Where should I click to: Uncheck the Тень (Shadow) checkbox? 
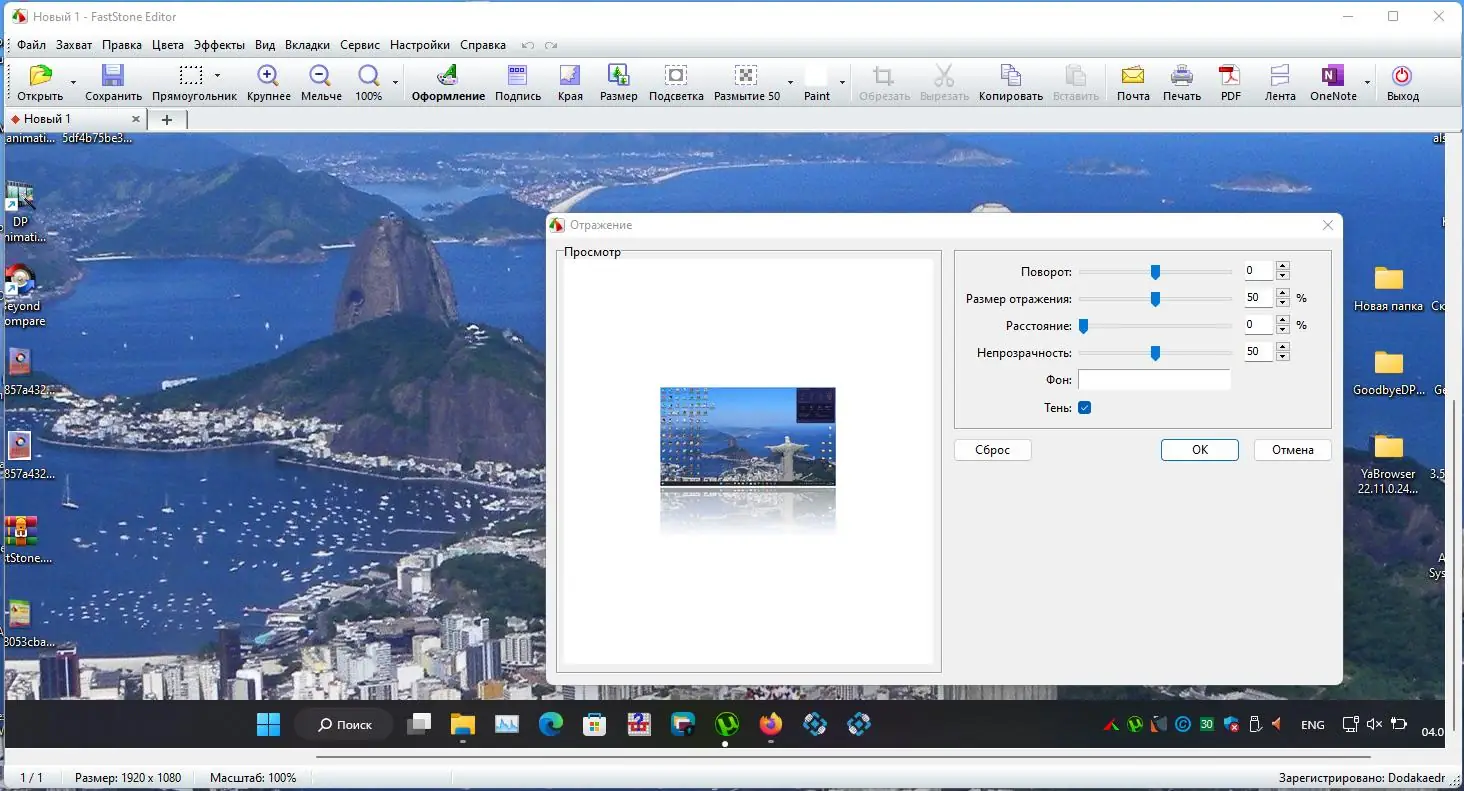pyautogui.click(x=1084, y=408)
